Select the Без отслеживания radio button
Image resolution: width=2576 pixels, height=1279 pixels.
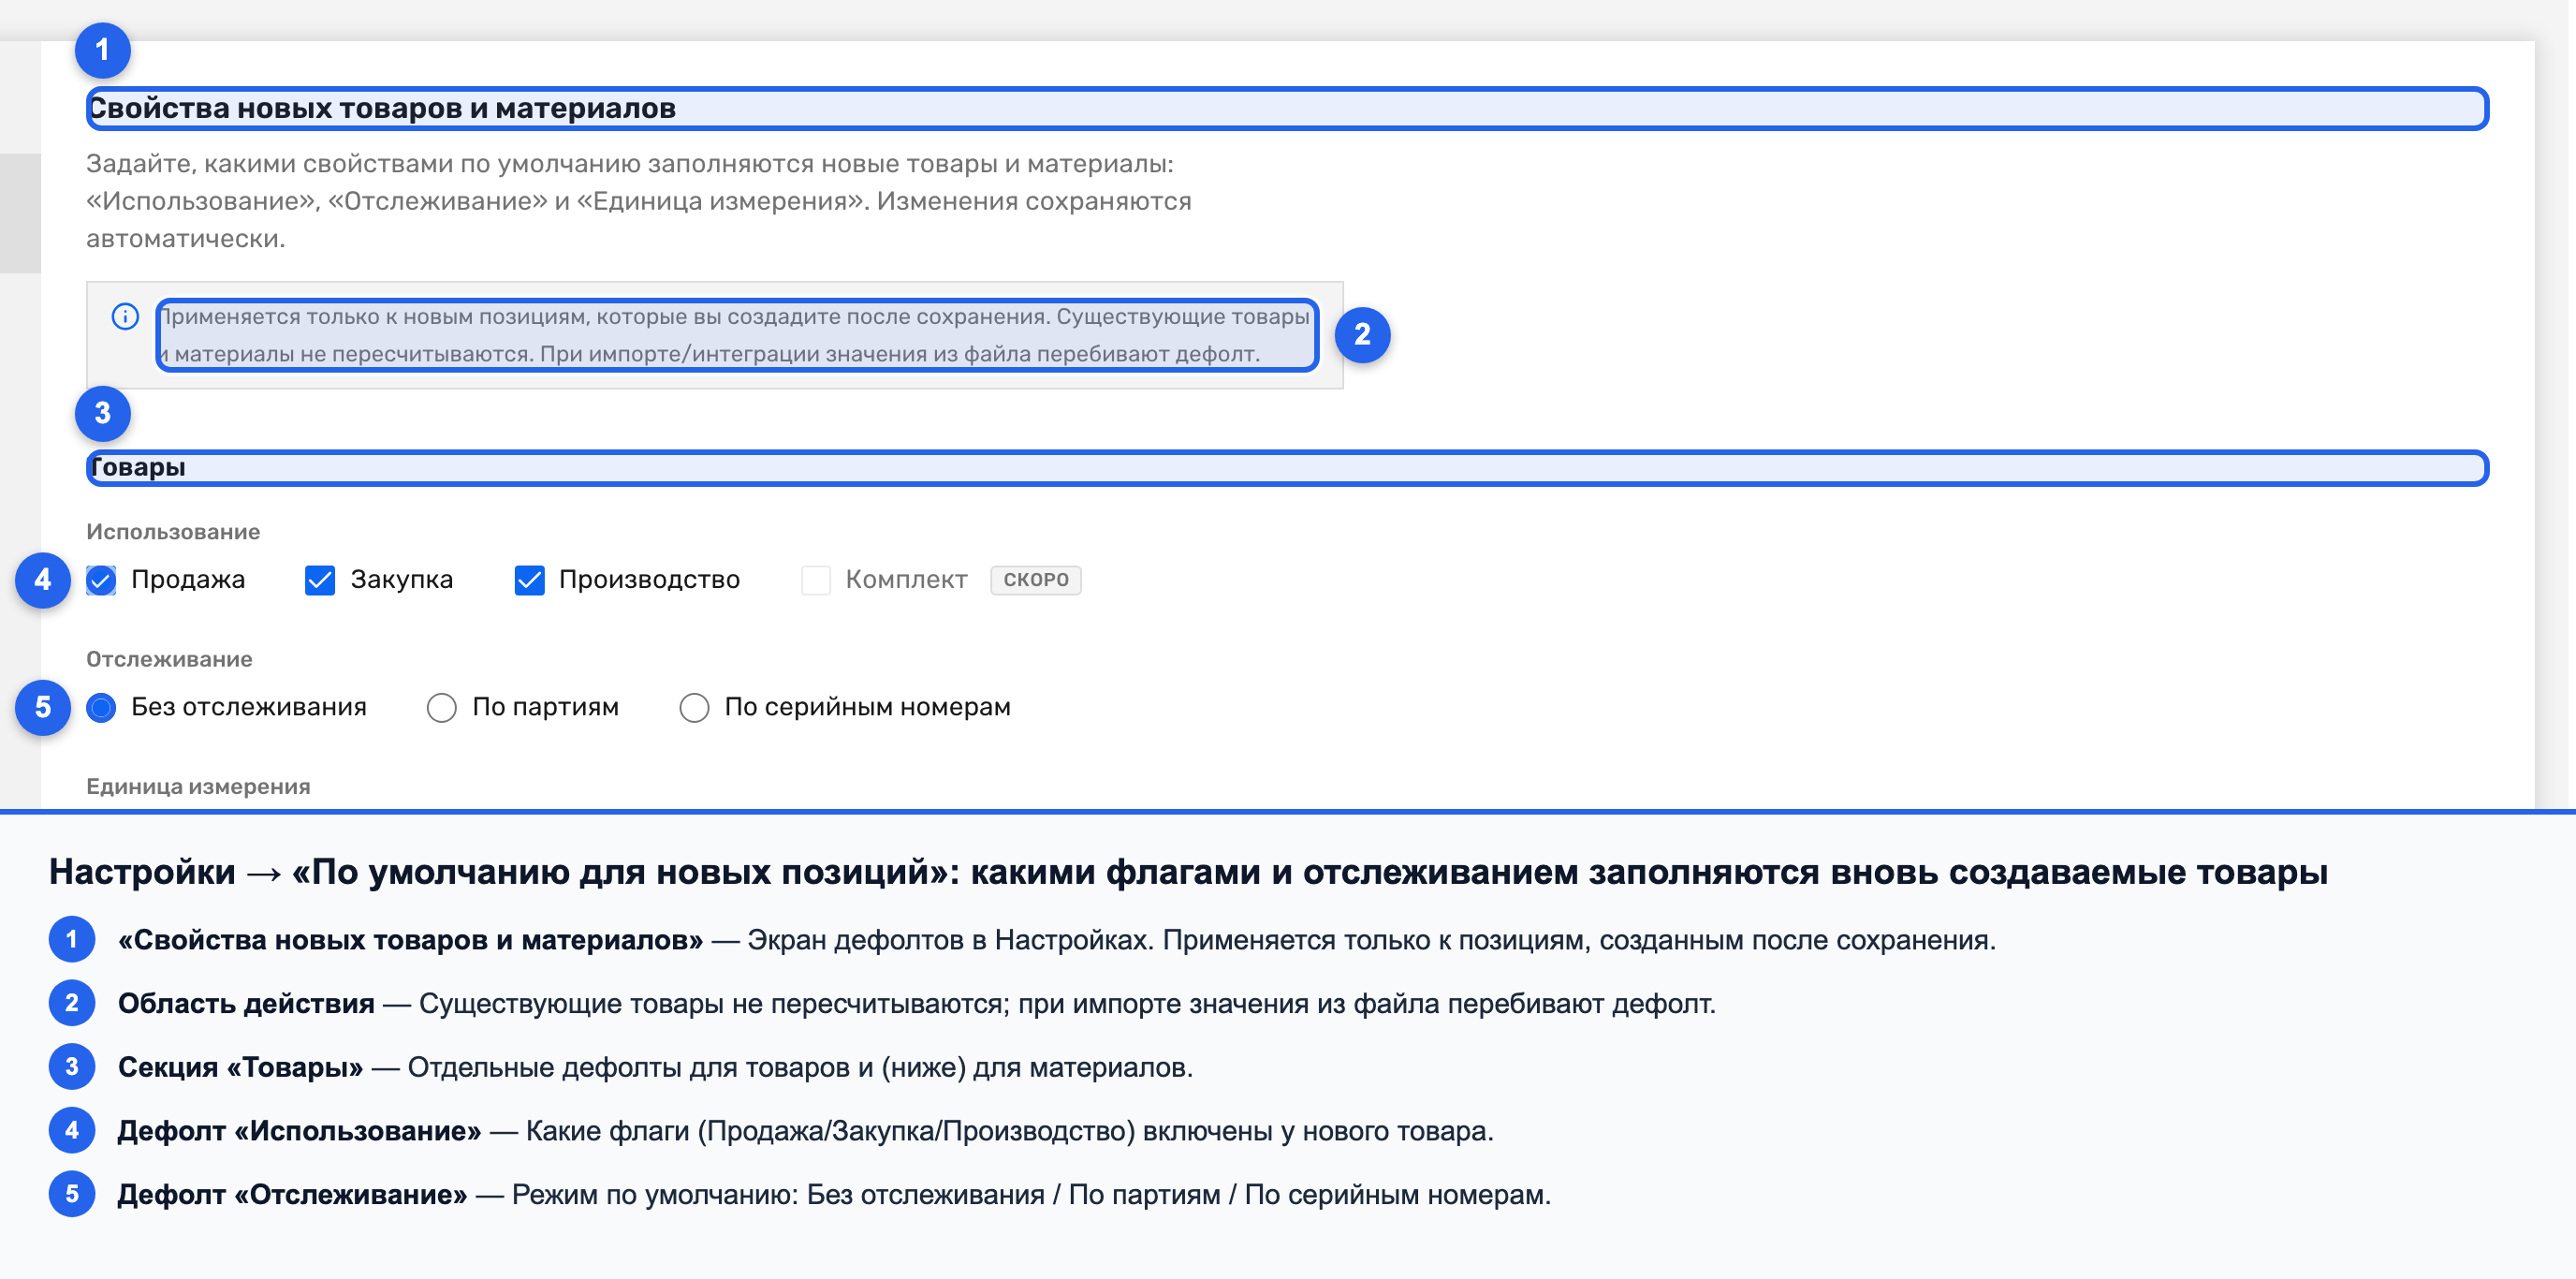[101, 708]
